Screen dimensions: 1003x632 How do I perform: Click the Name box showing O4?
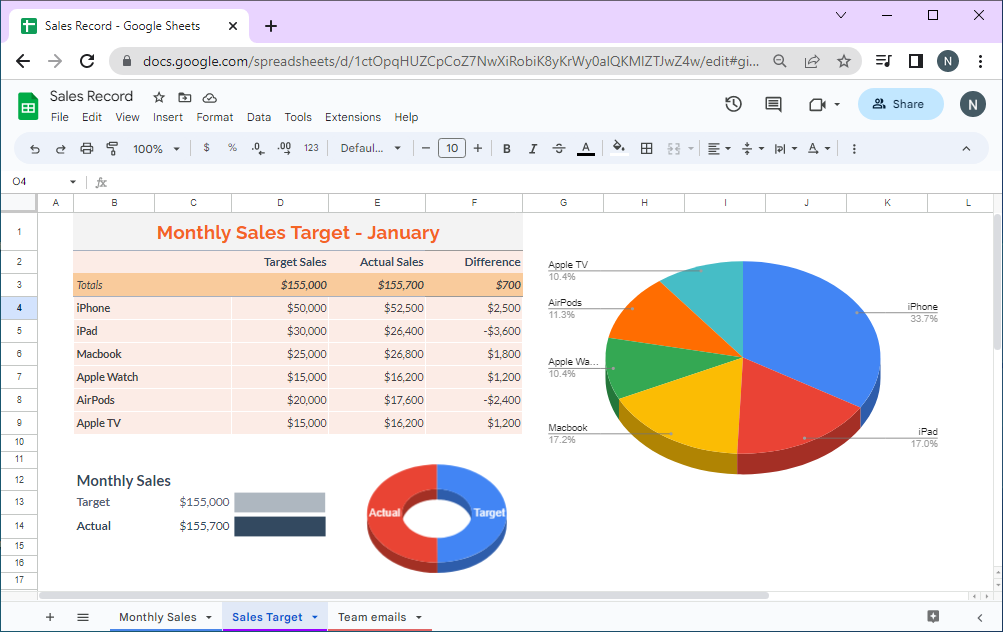click(x=43, y=182)
